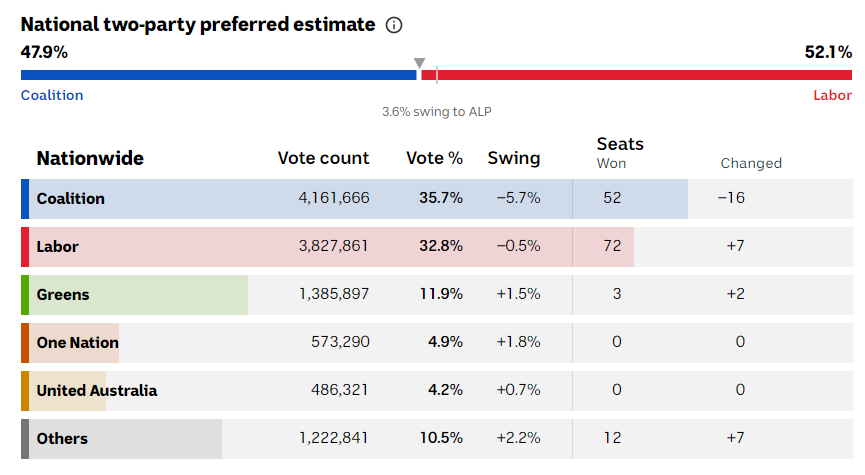This screenshot has height=475, width=865.
Task: Click the Vote % column header
Action: click(x=434, y=158)
